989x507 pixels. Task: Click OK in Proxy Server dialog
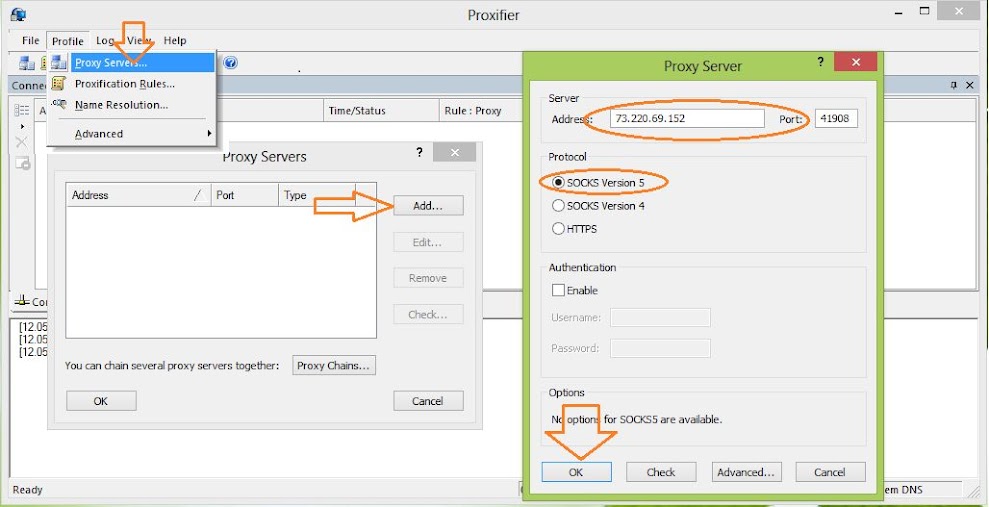click(x=576, y=472)
